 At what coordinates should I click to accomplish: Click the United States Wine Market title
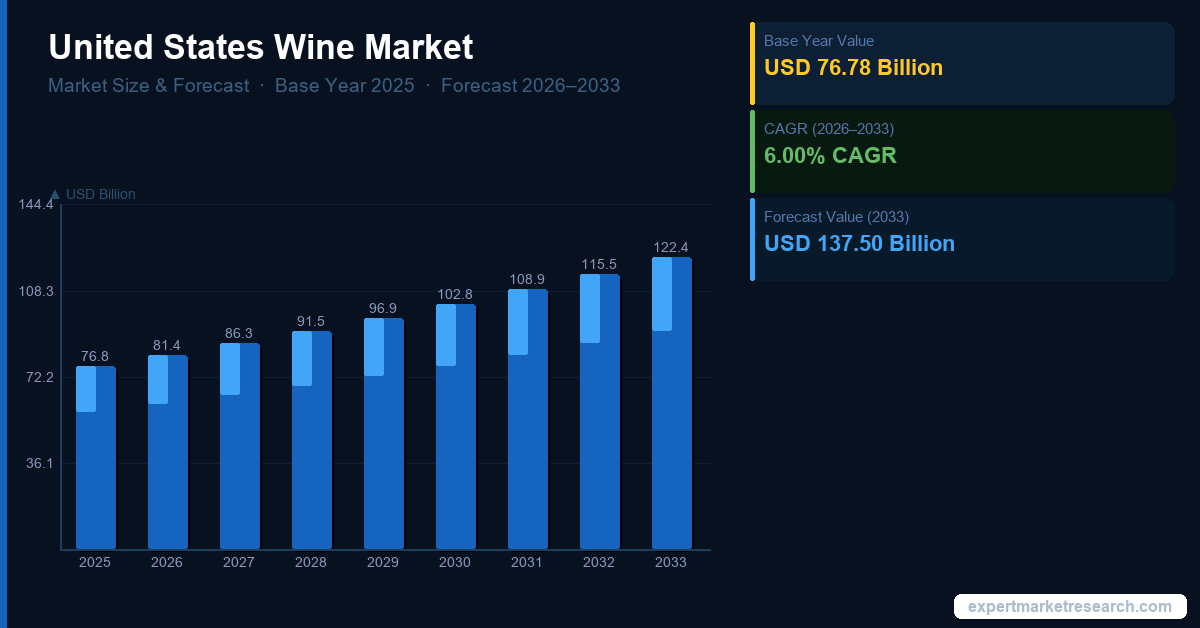[261, 47]
